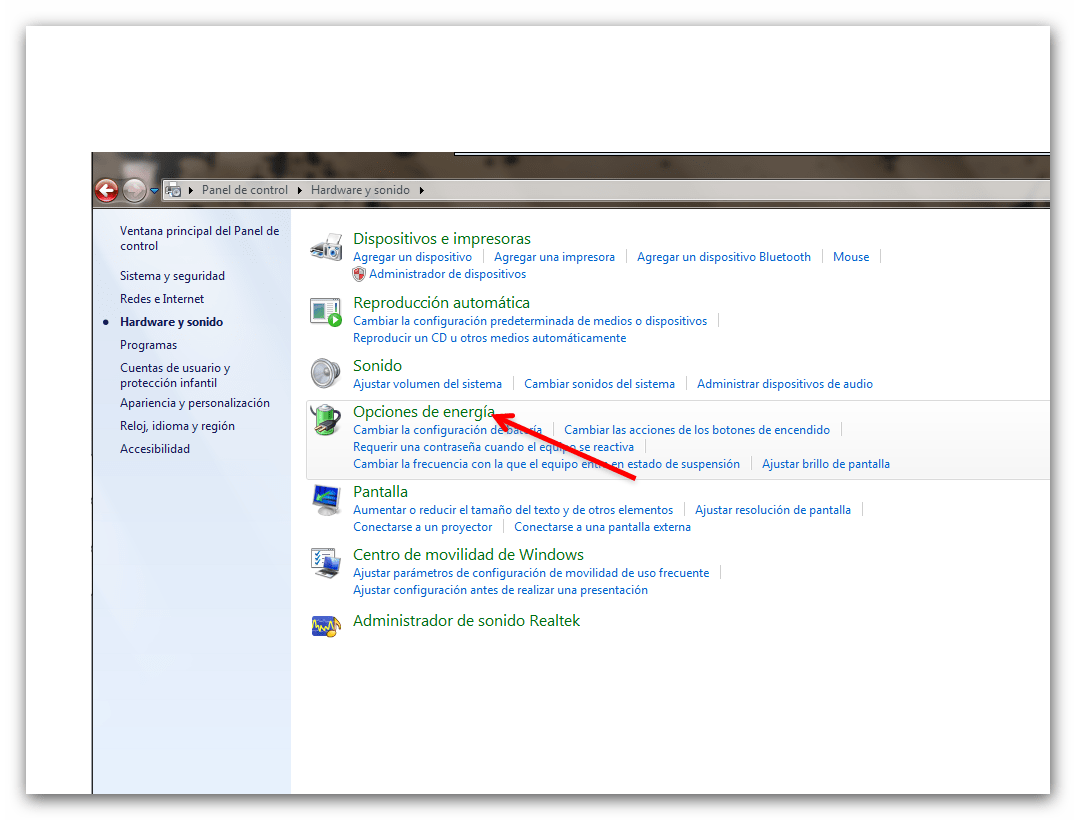Click the grey Forward arrow button

coord(134,190)
